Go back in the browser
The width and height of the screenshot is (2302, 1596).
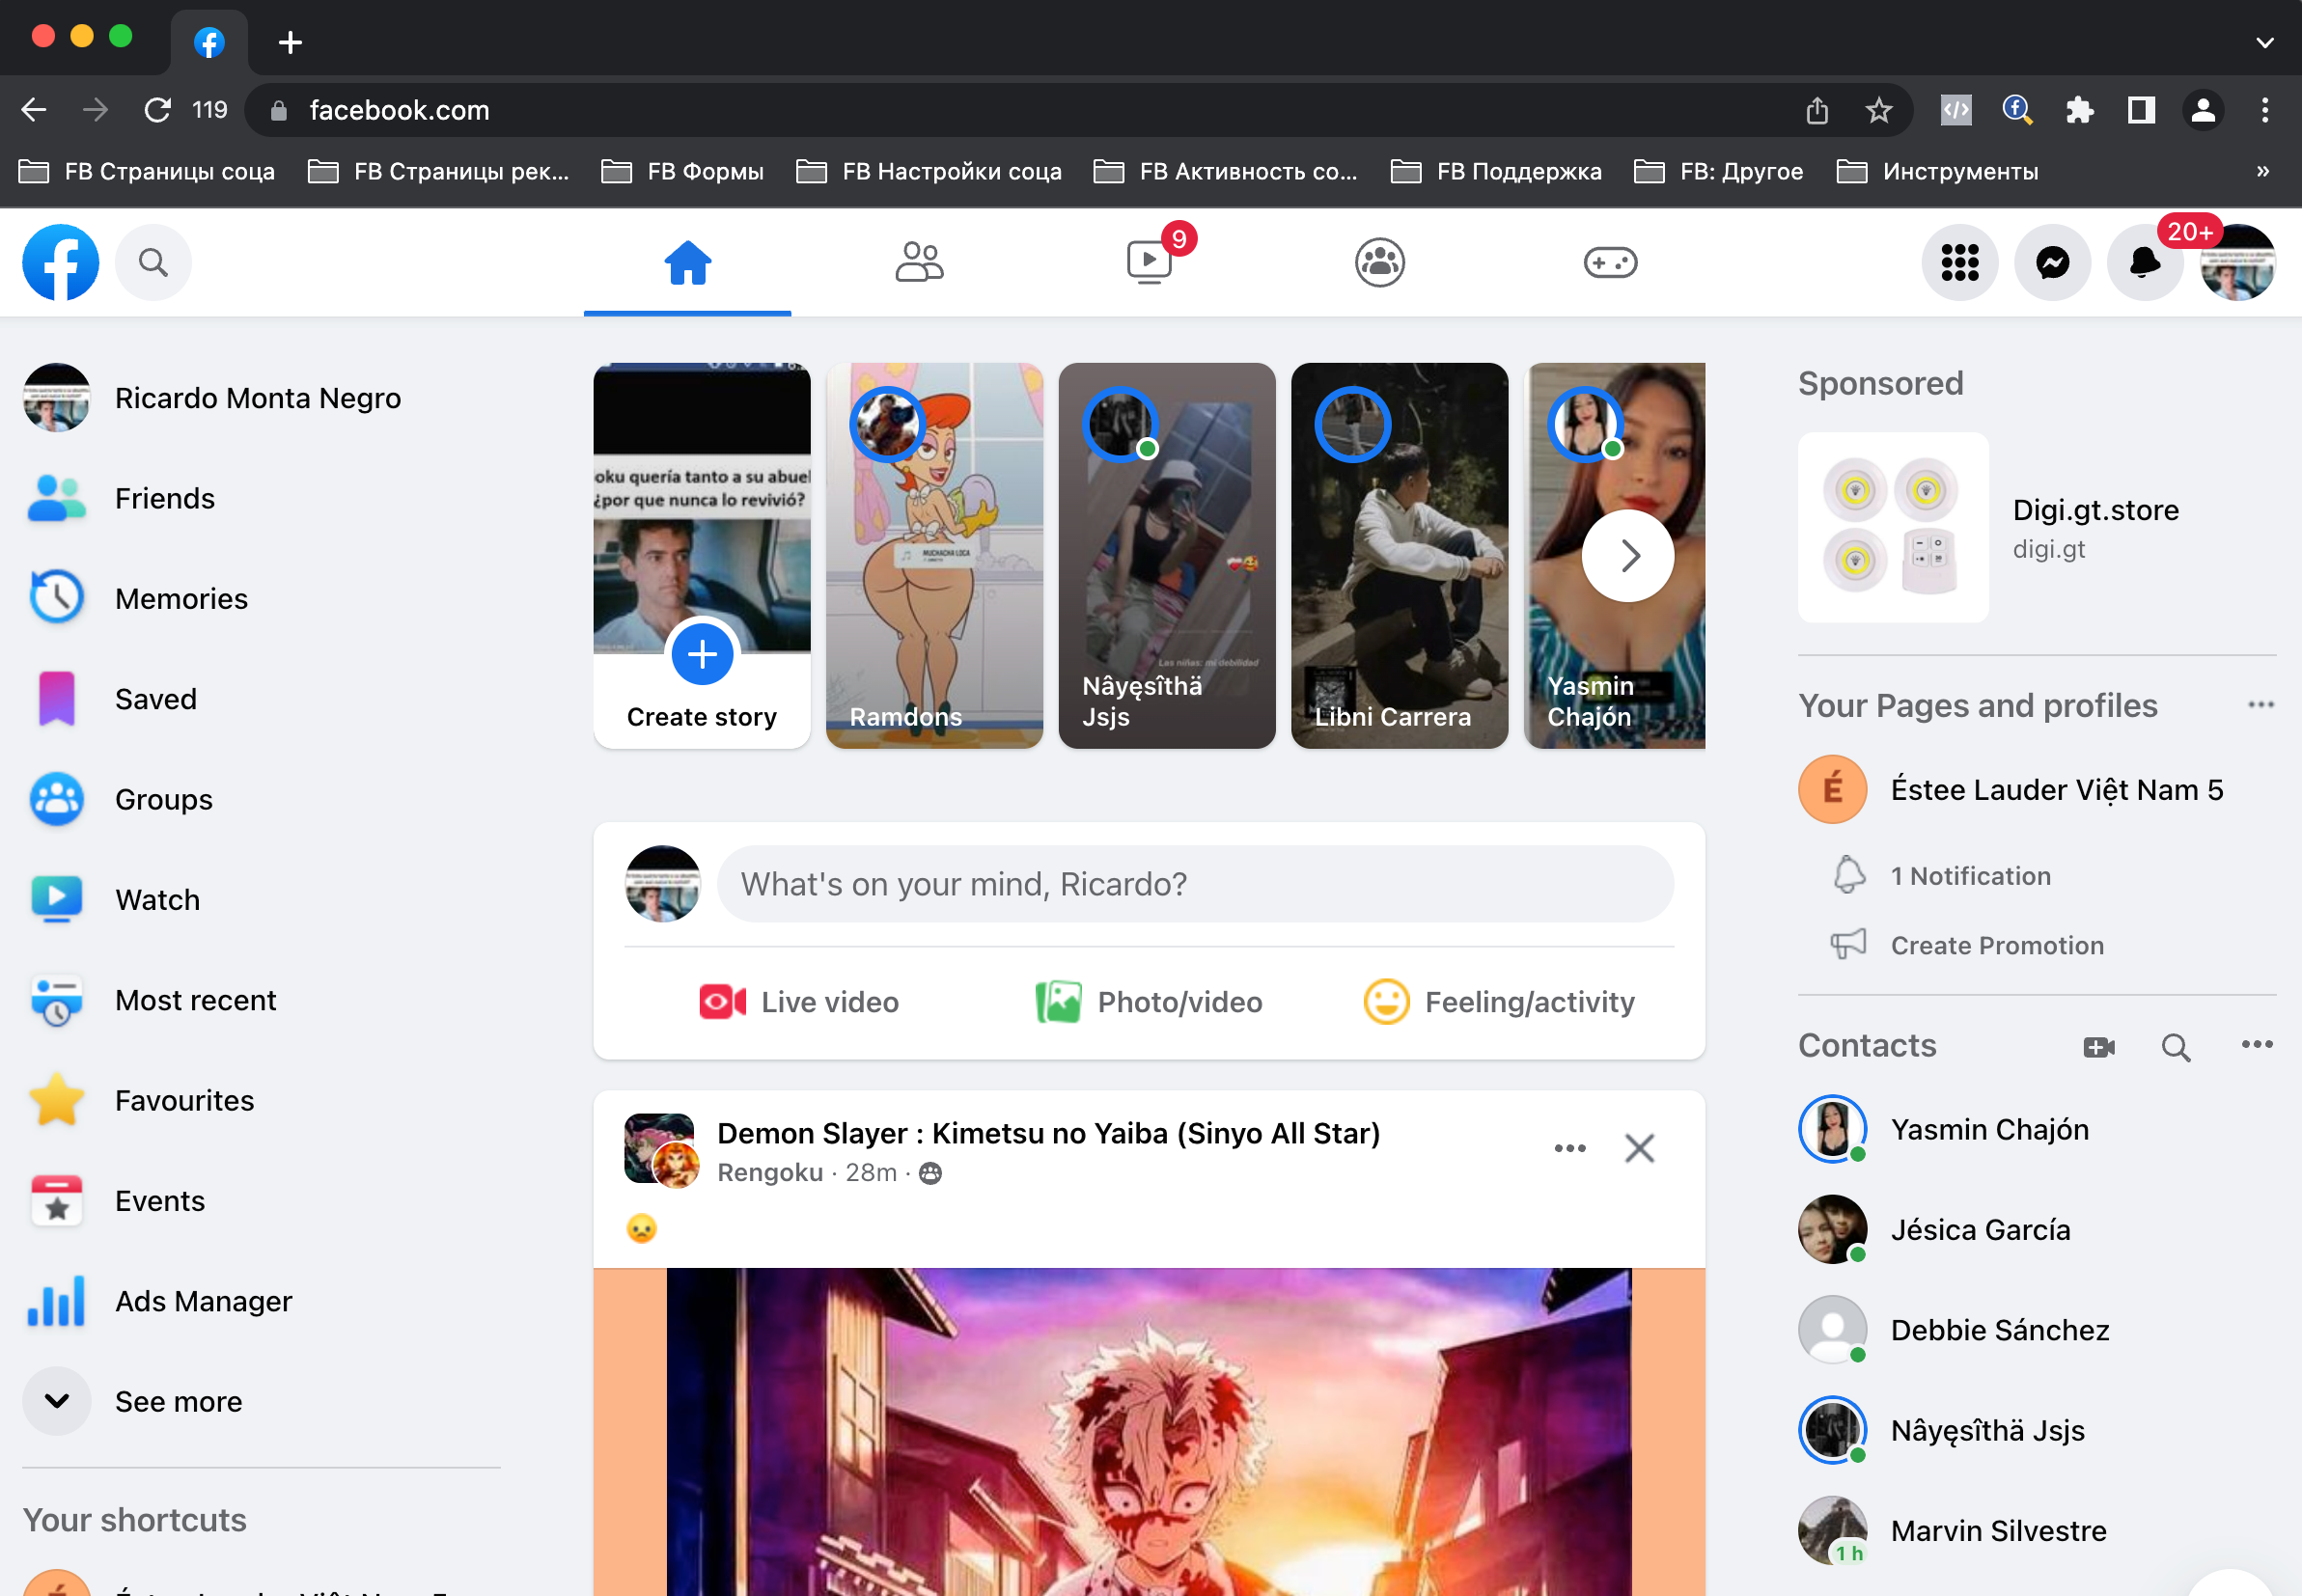pos(34,110)
